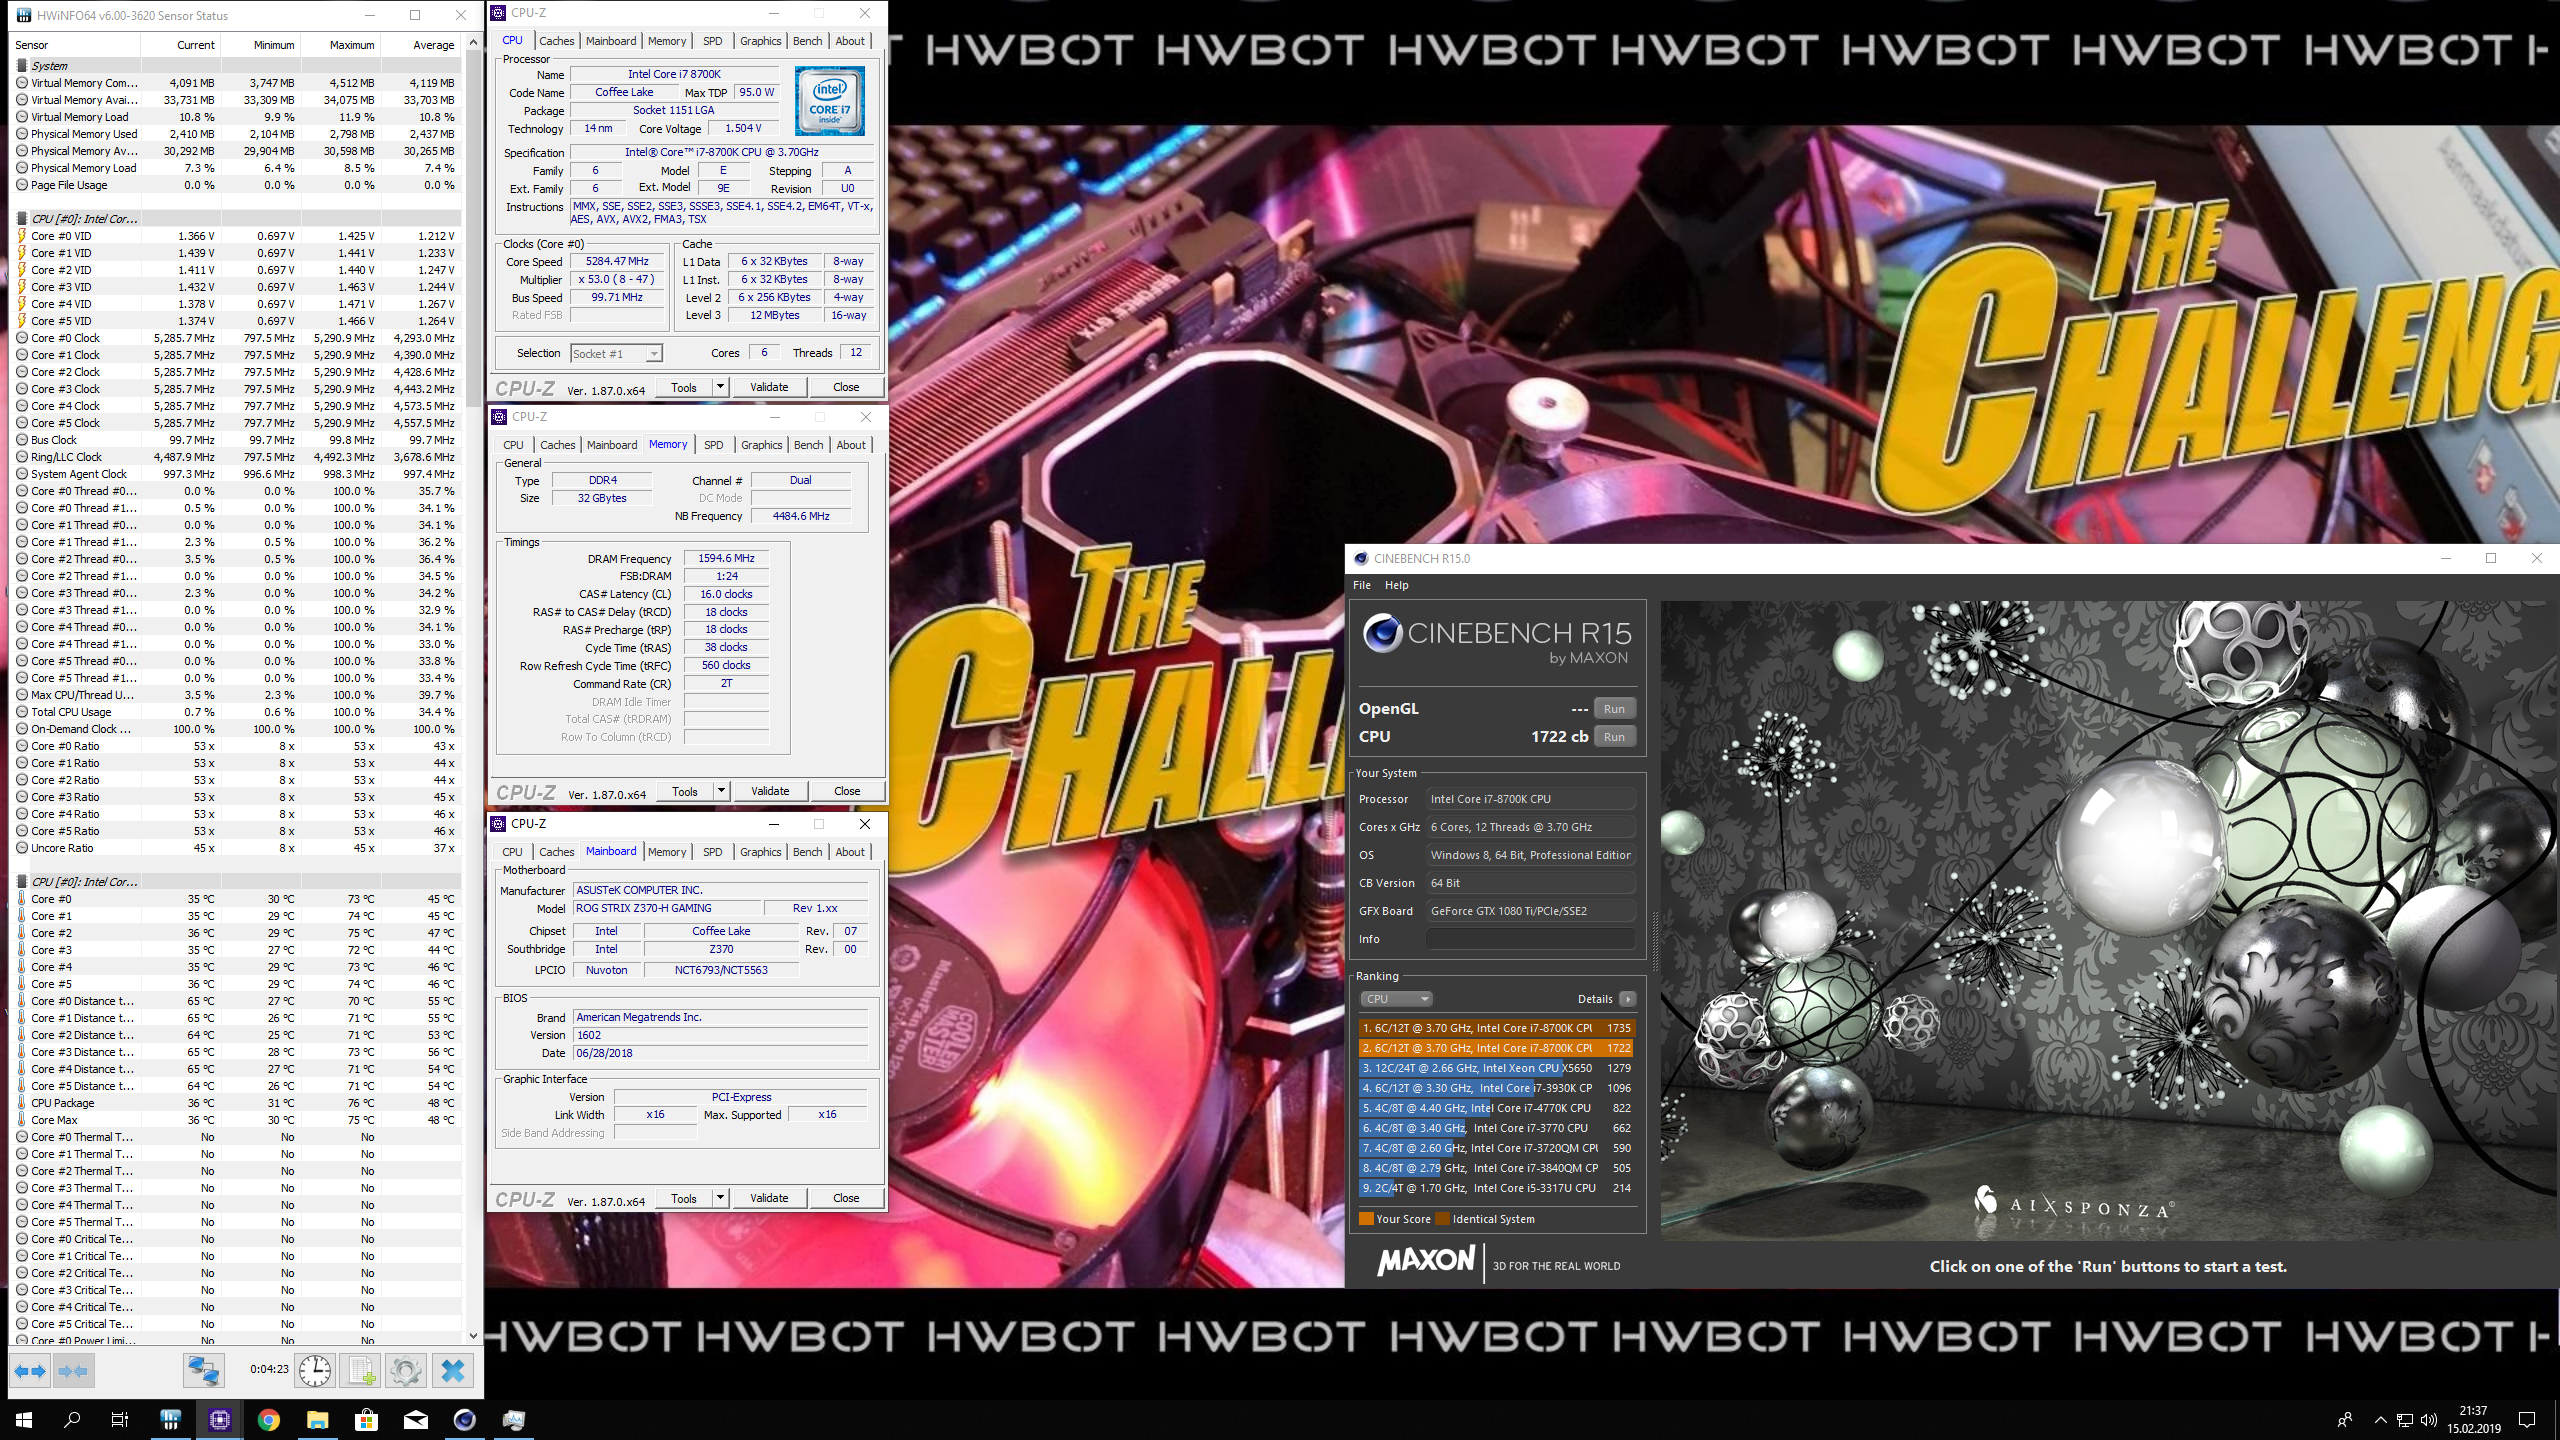Click the blue X icon in the HWiNFO toolbar
This screenshot has height=1440, width=2560.
(452, 1370)
